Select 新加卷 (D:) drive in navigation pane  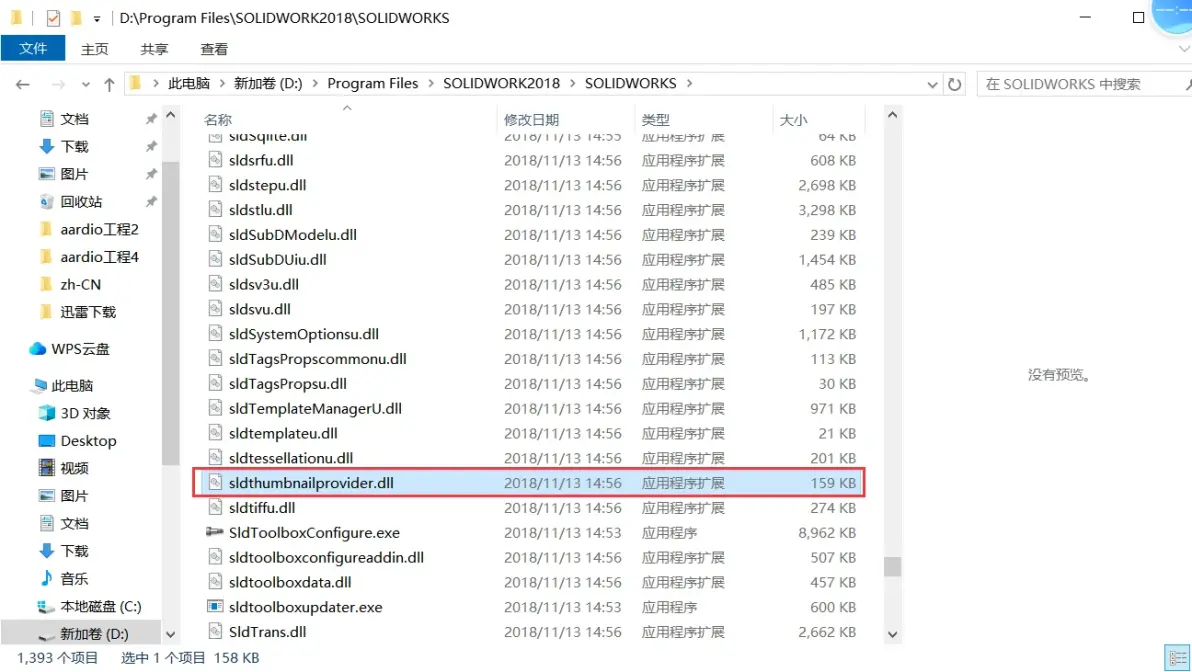pos(94,634)
